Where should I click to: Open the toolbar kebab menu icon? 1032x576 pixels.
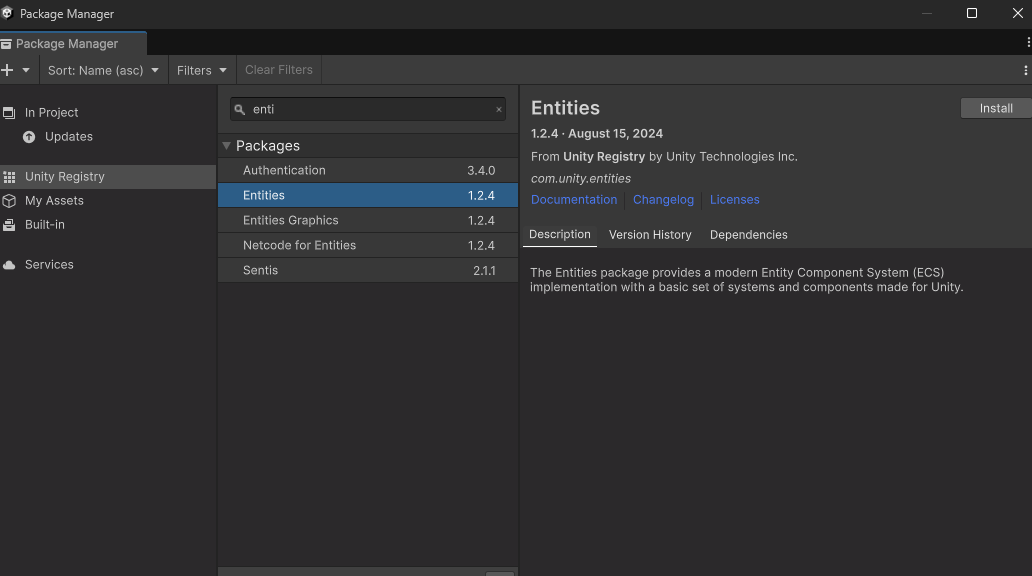[1025, 70]
